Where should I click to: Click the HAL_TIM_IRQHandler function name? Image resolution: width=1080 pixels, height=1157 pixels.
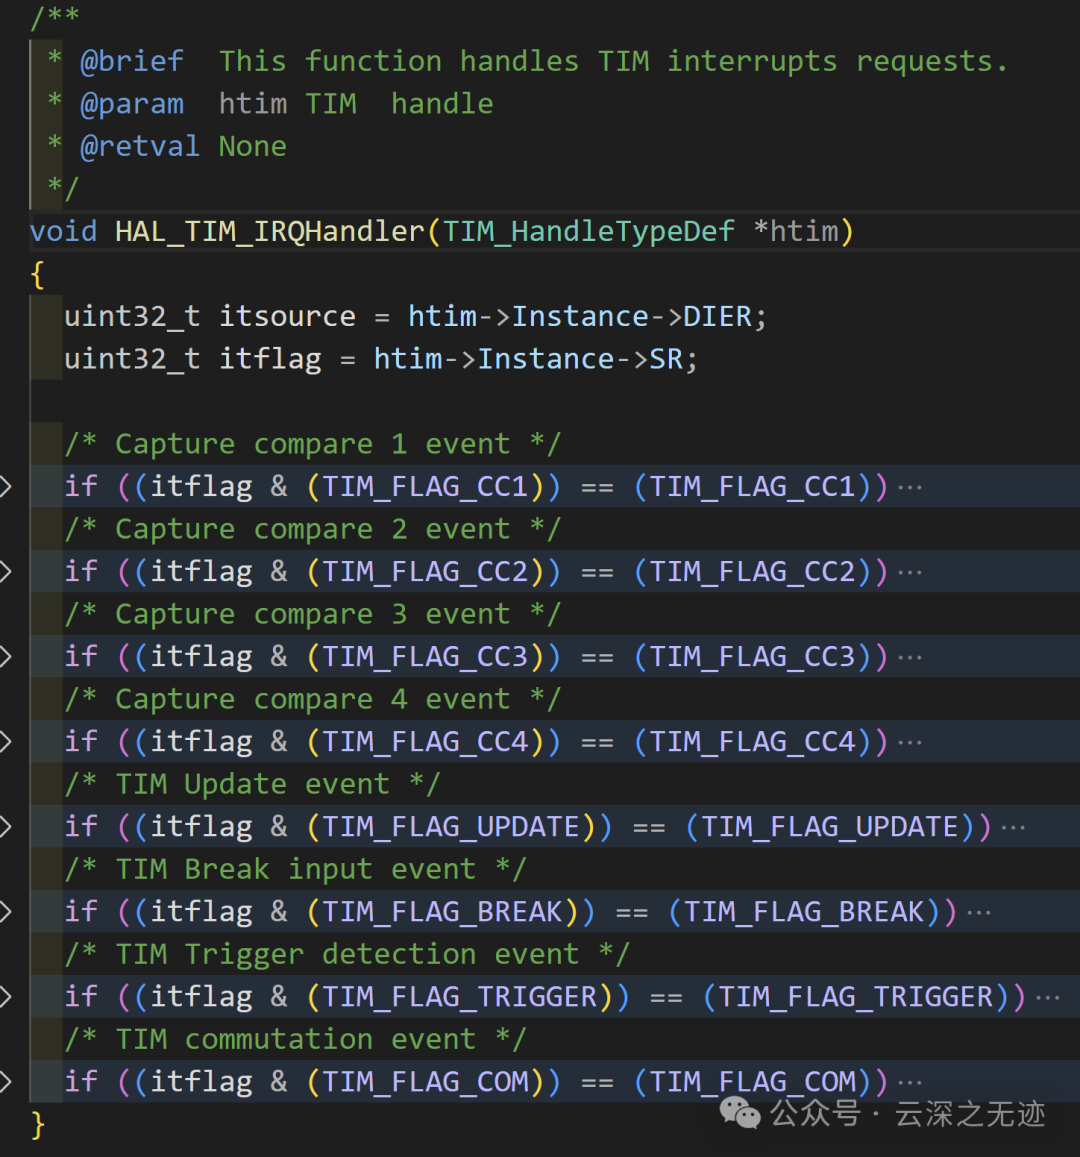click(270, 232)
